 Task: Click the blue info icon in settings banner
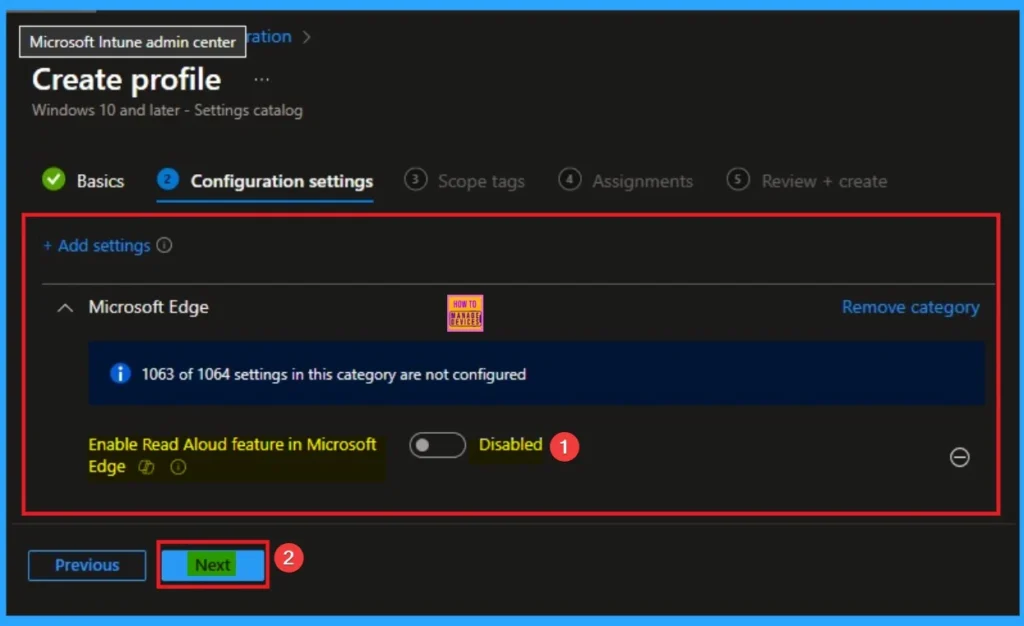tap(120, 373)
